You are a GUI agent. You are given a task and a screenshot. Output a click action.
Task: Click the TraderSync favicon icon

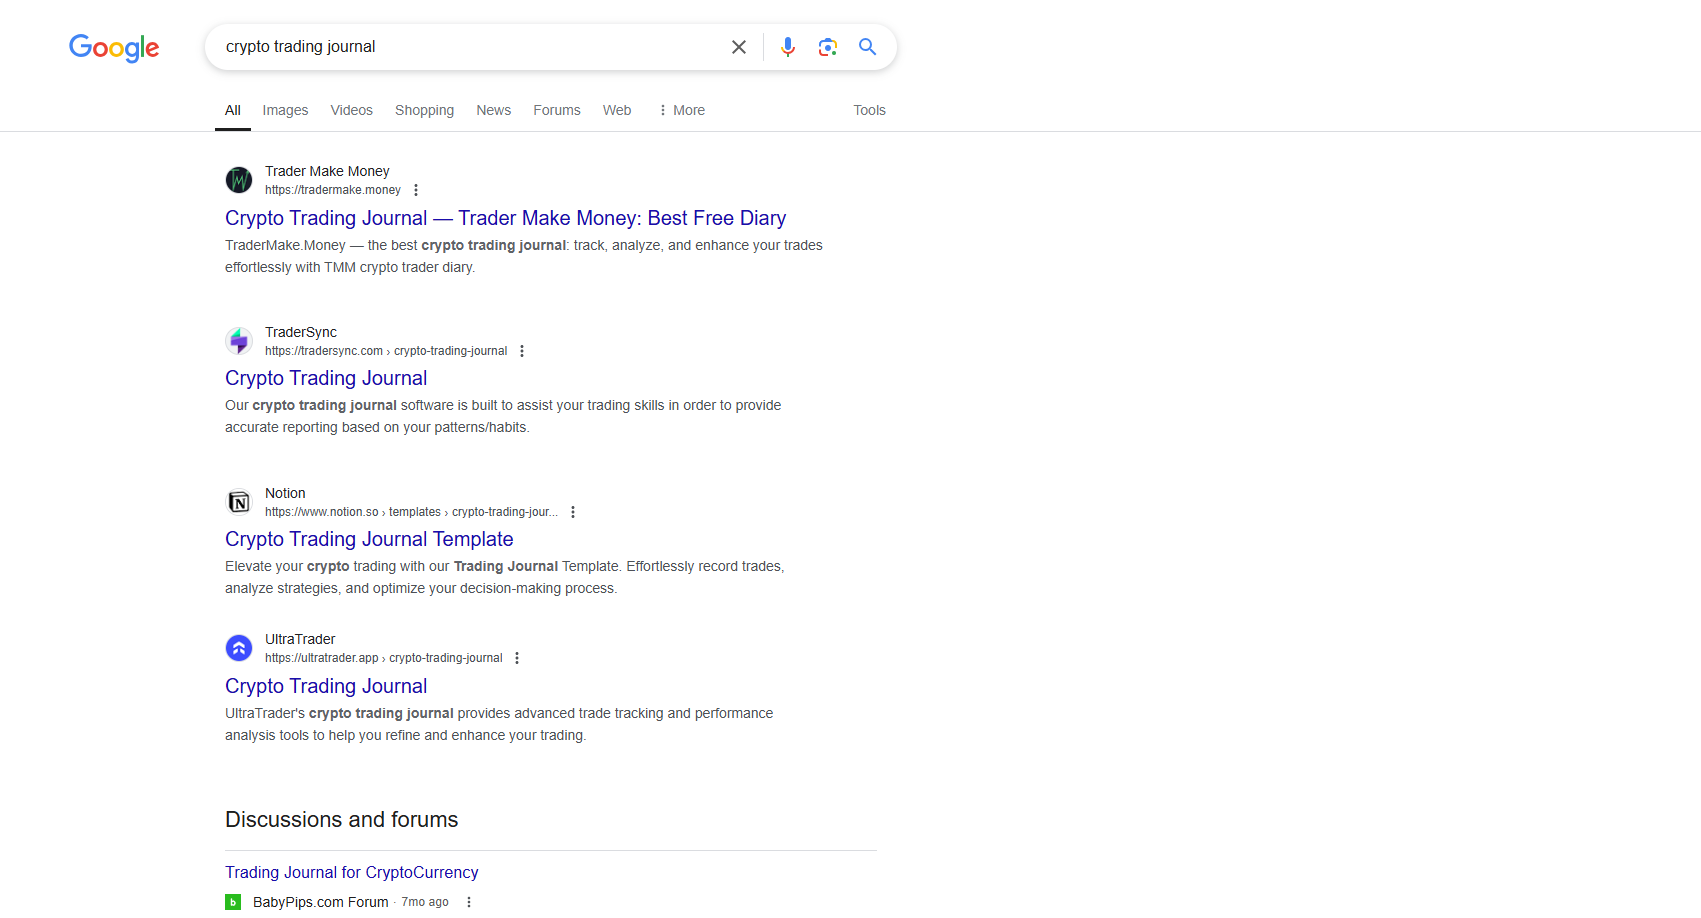coord(239,341)
